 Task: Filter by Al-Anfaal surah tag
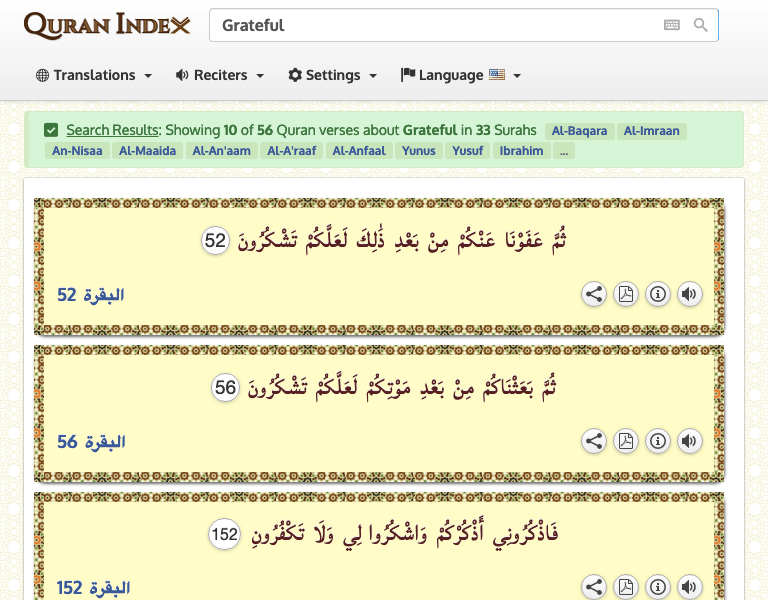[x=359, y=151]
